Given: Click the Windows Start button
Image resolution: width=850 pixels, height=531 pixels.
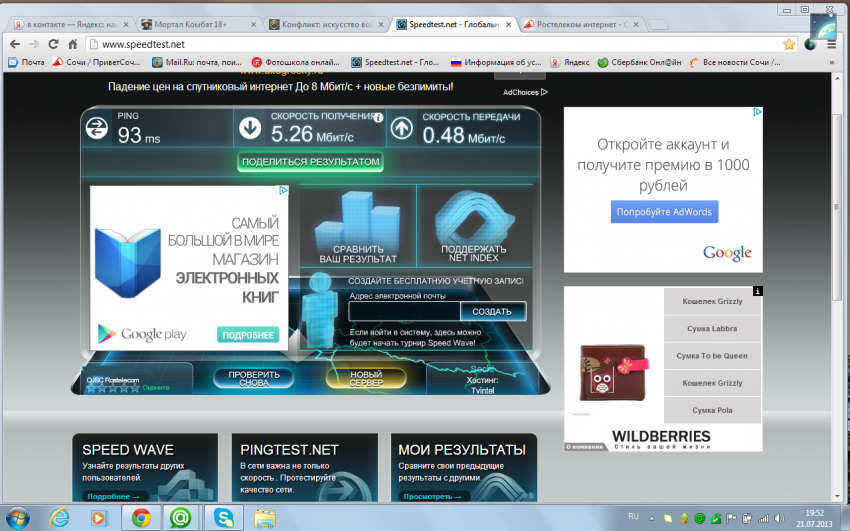Looking at the screenshot, I should click(x=18, y=517).
